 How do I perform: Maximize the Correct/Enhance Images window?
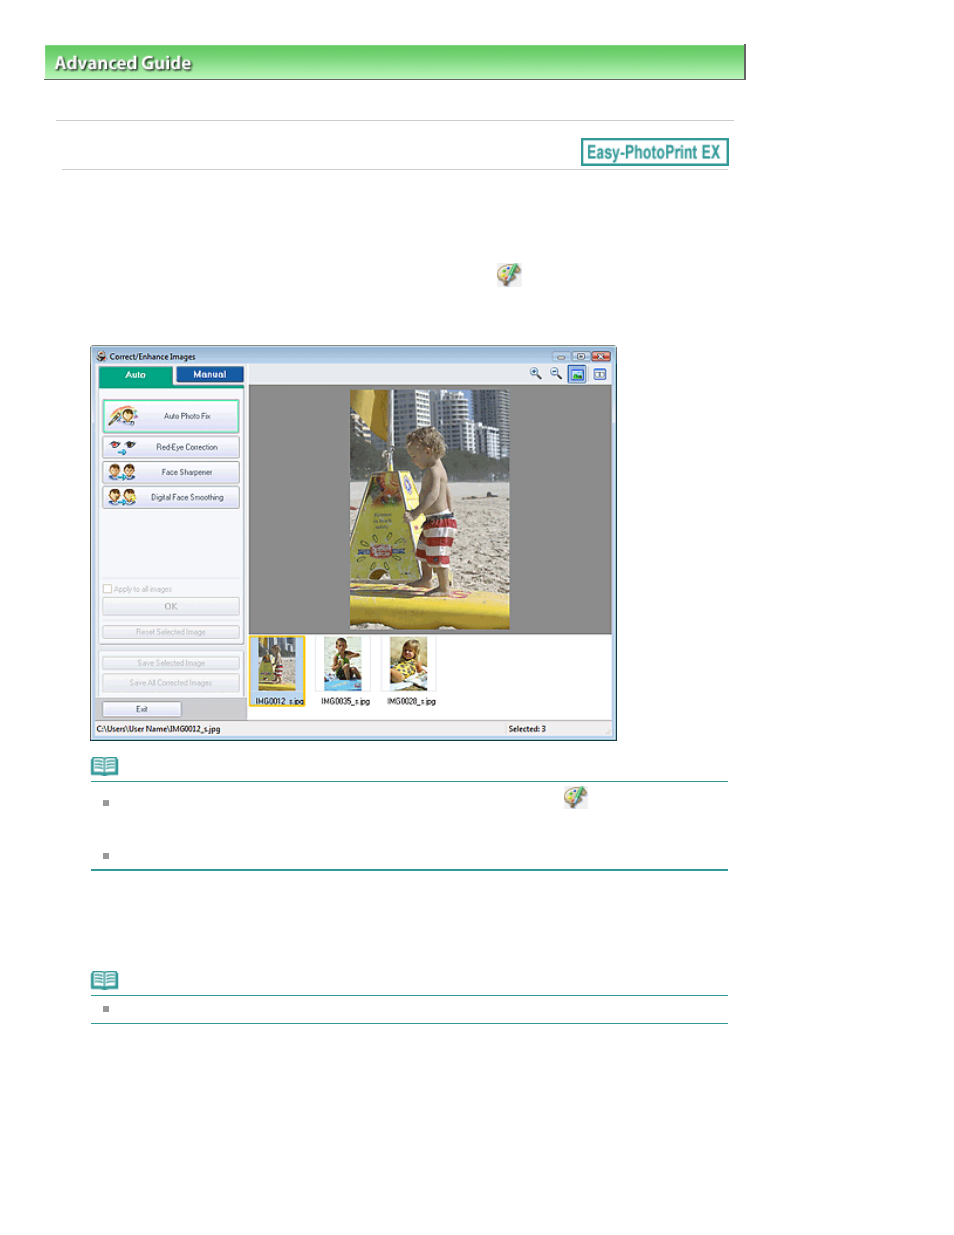pyautogui.click(x=580, y=356)
